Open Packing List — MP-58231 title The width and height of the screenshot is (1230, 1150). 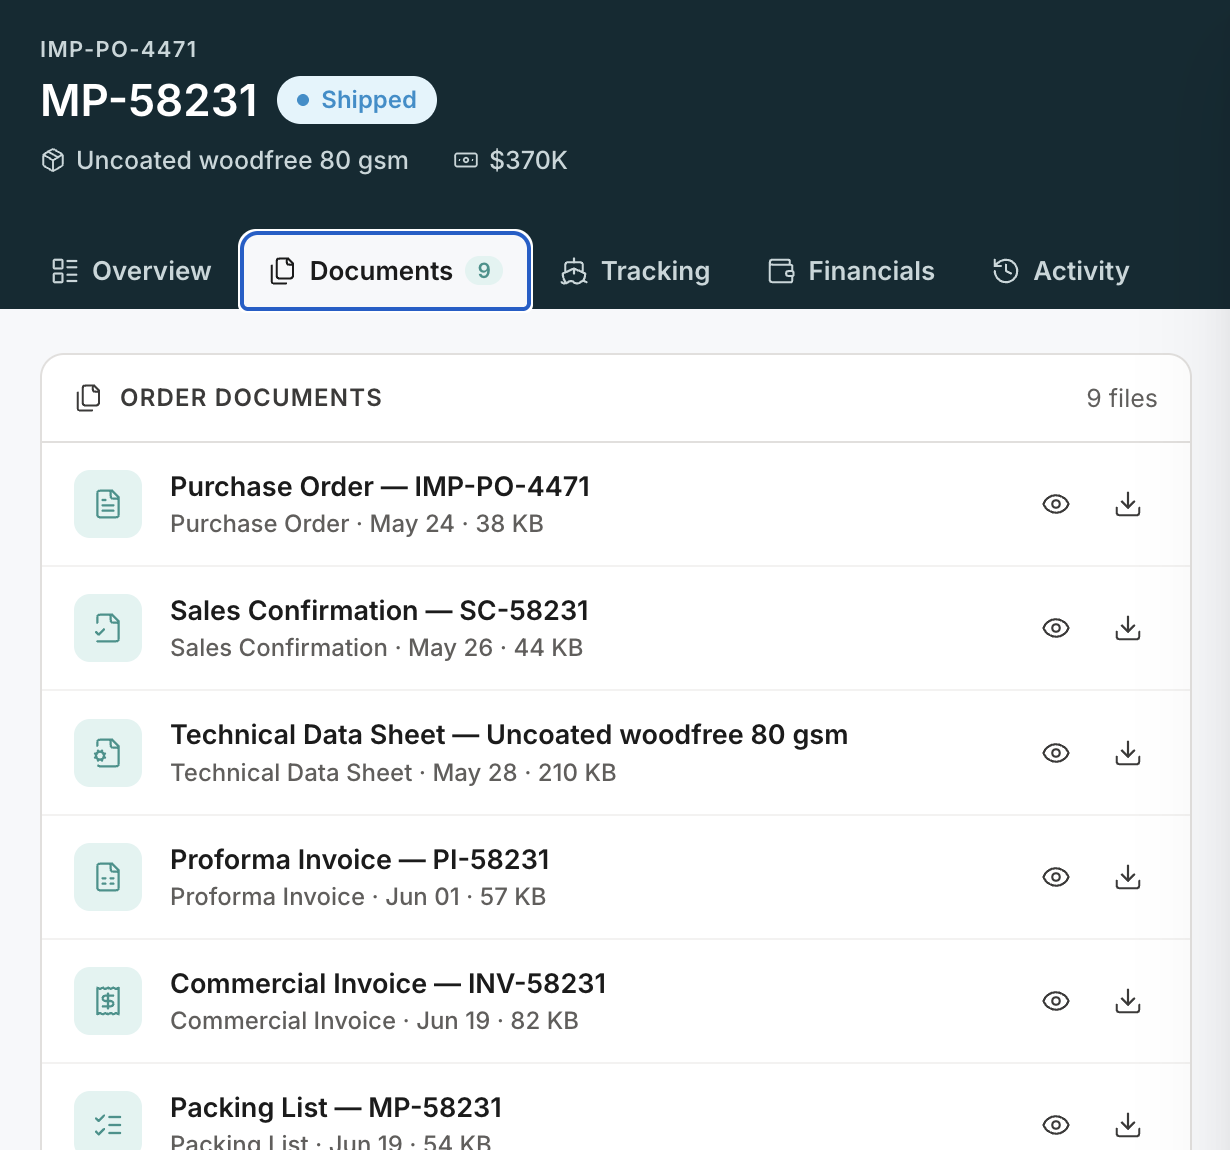336,1107
